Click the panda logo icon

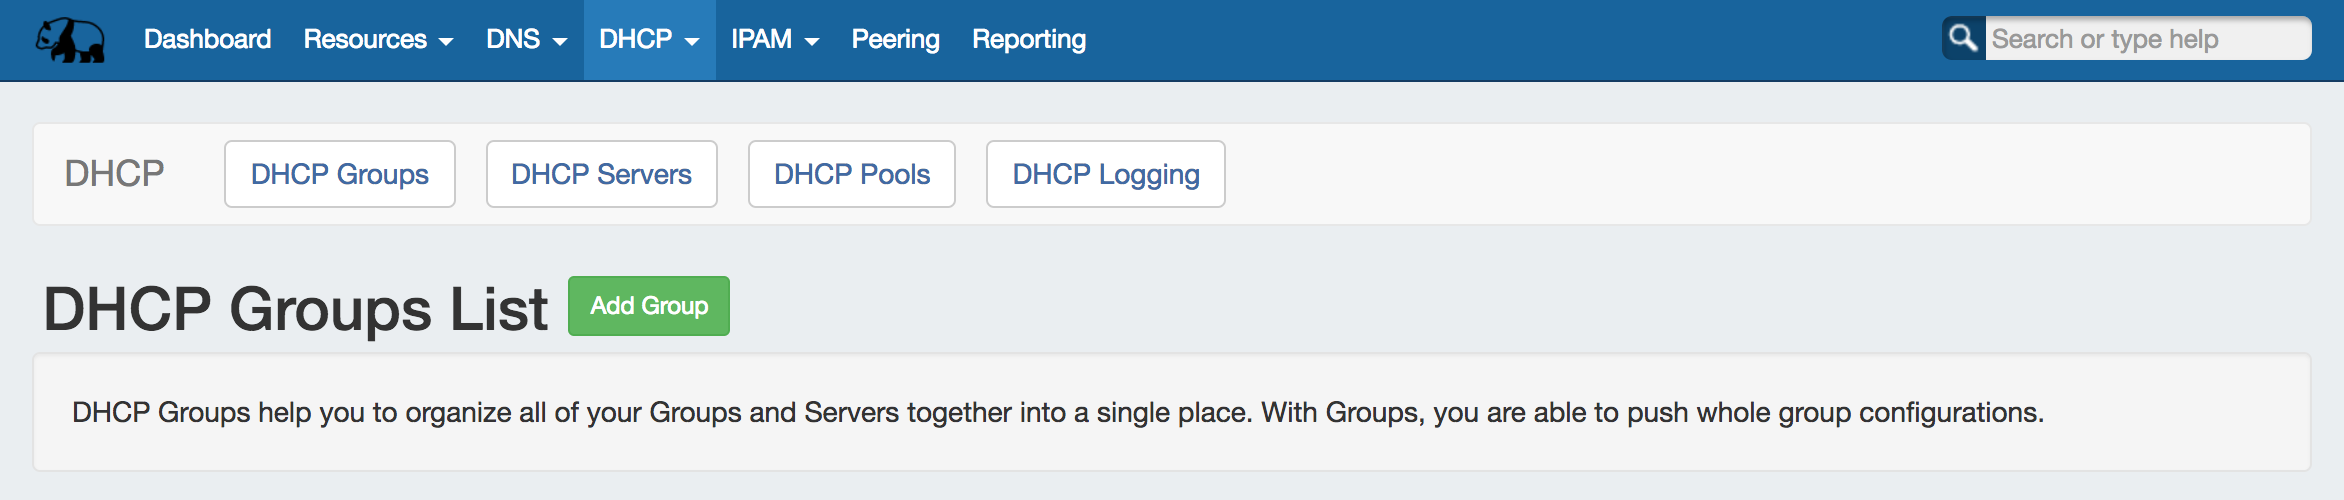[x=70, y=40]
